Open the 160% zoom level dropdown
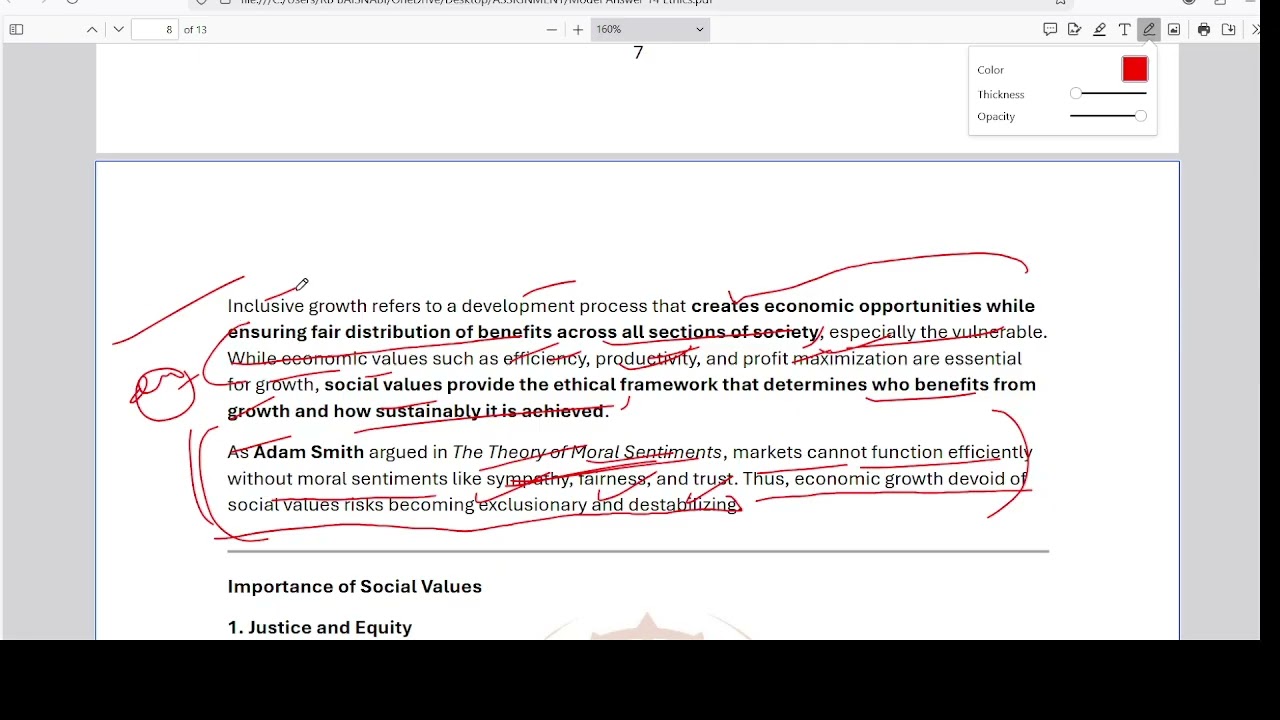Viewport: 1280px width, 720px height. tap(650, 30)
